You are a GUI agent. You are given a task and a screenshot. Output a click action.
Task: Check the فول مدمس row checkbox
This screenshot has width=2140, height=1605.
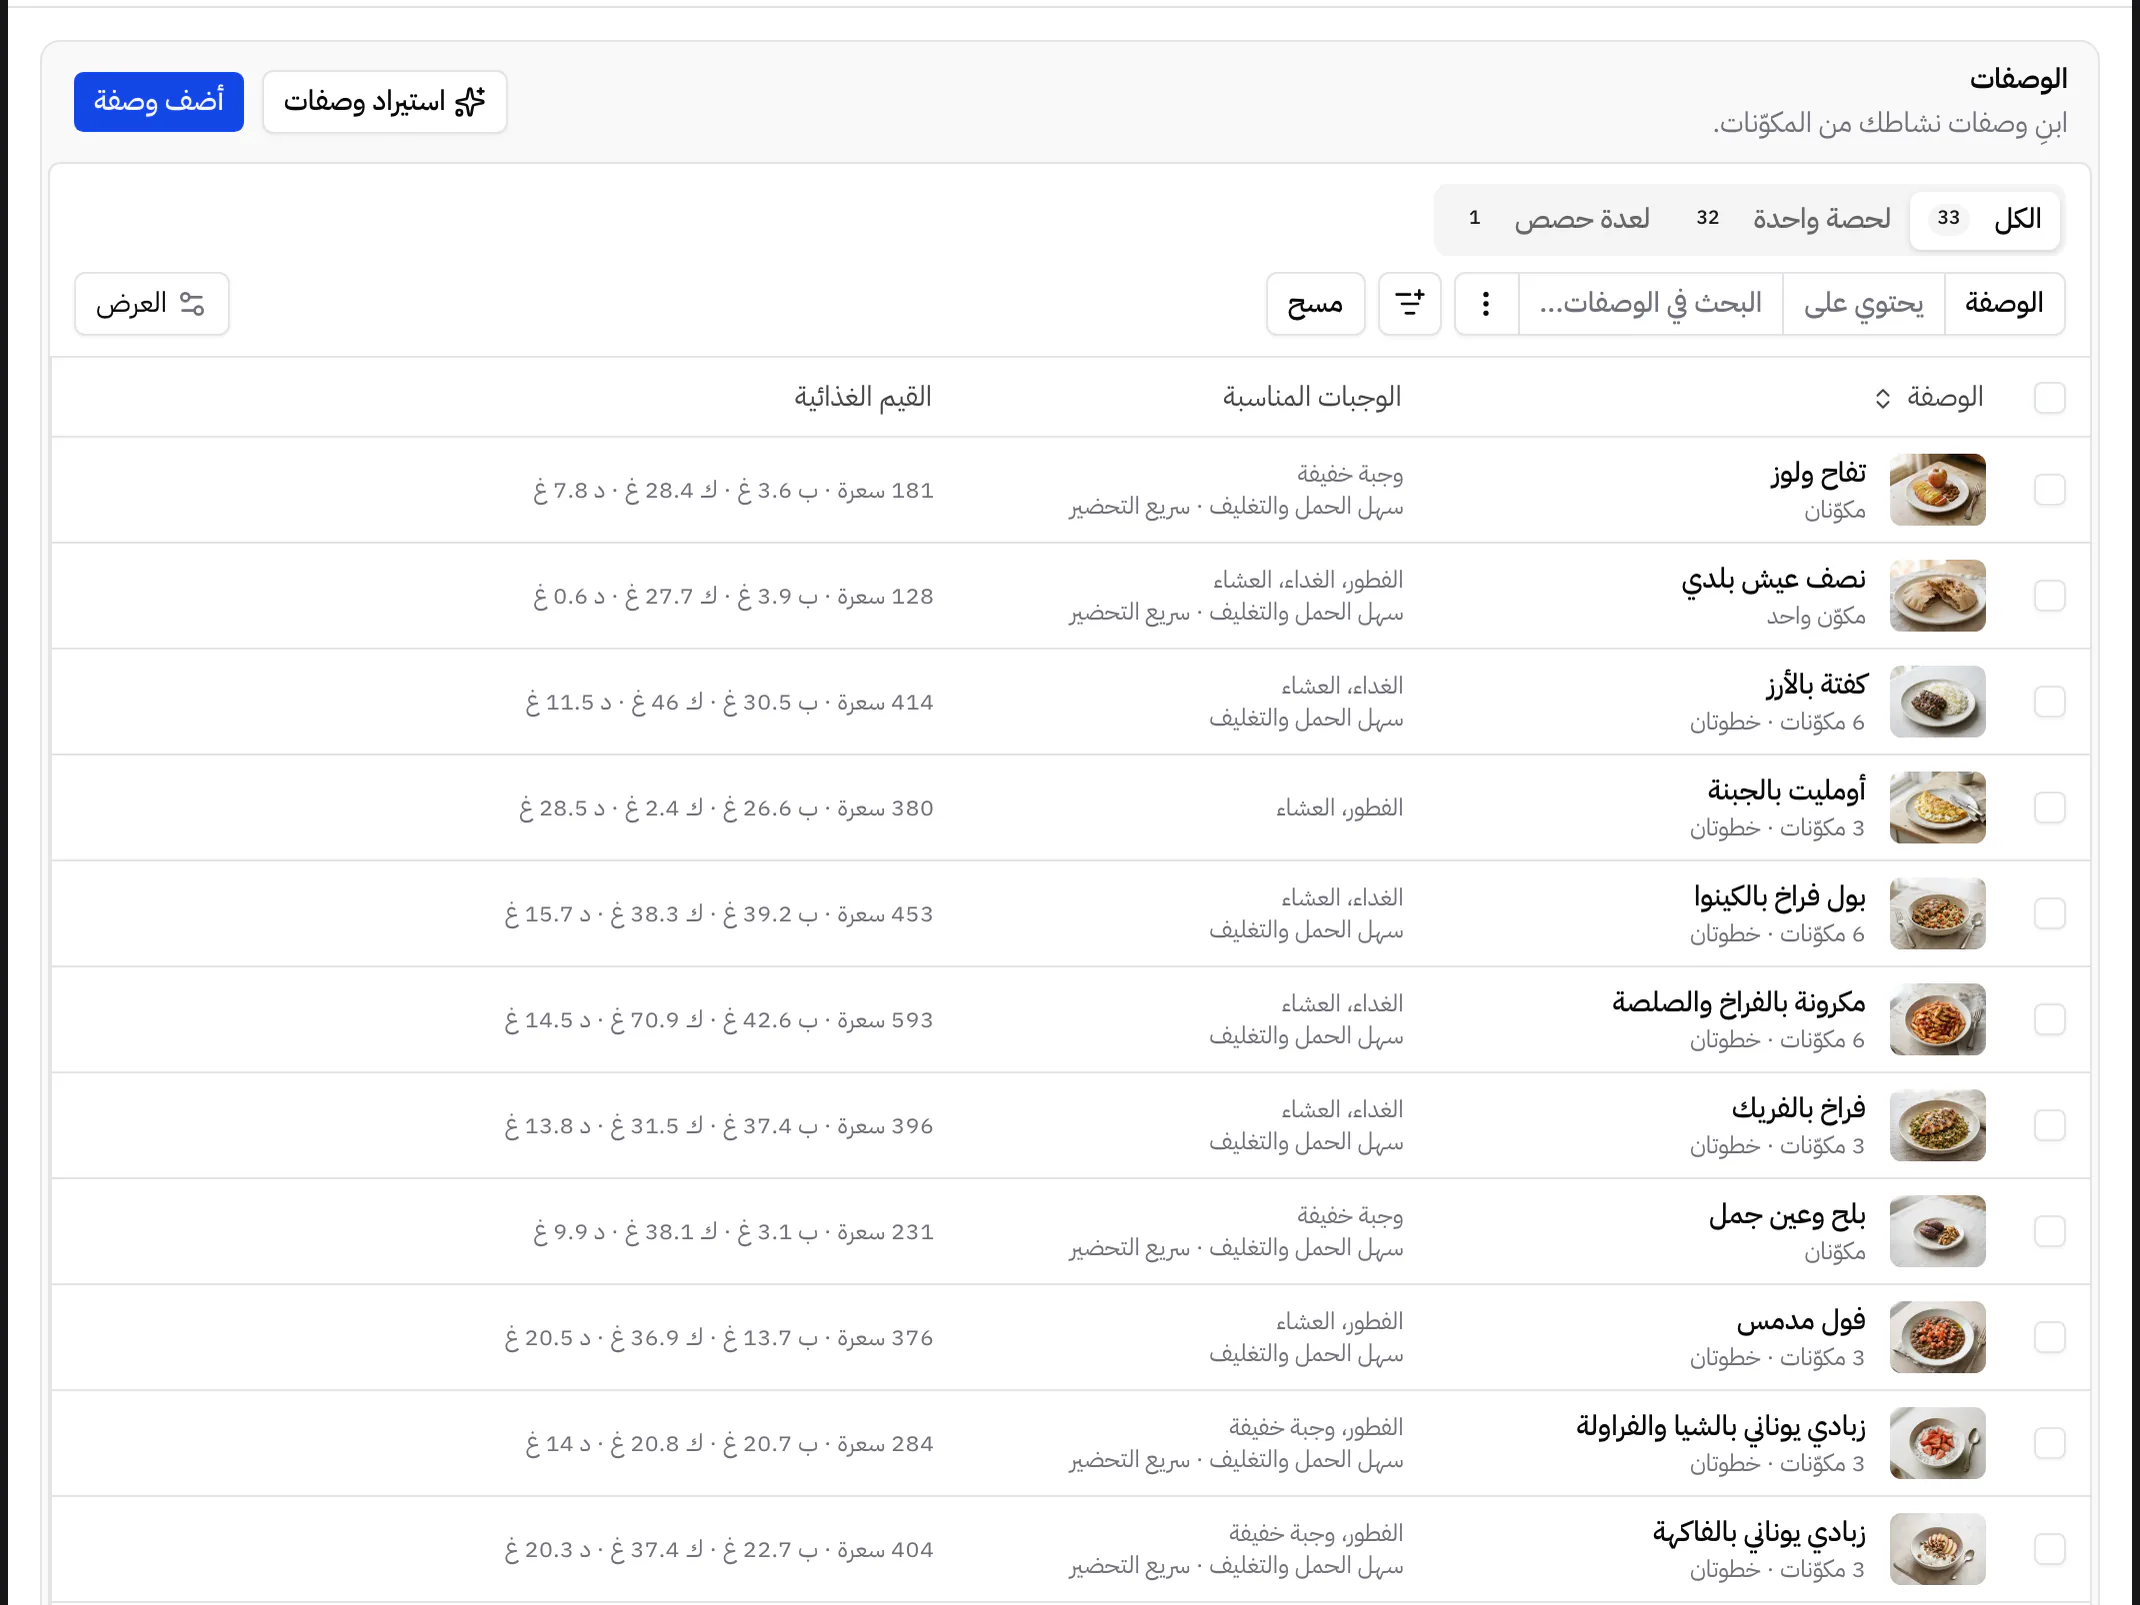click(2050, 1338)
